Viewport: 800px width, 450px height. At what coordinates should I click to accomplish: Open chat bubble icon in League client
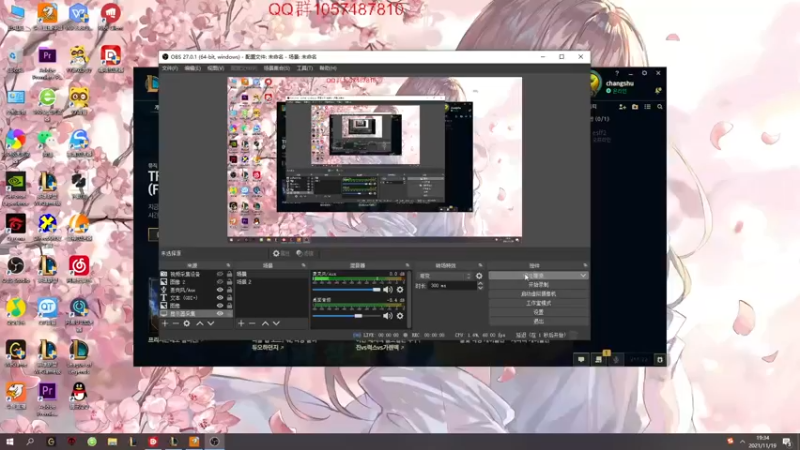pos(581,360)
